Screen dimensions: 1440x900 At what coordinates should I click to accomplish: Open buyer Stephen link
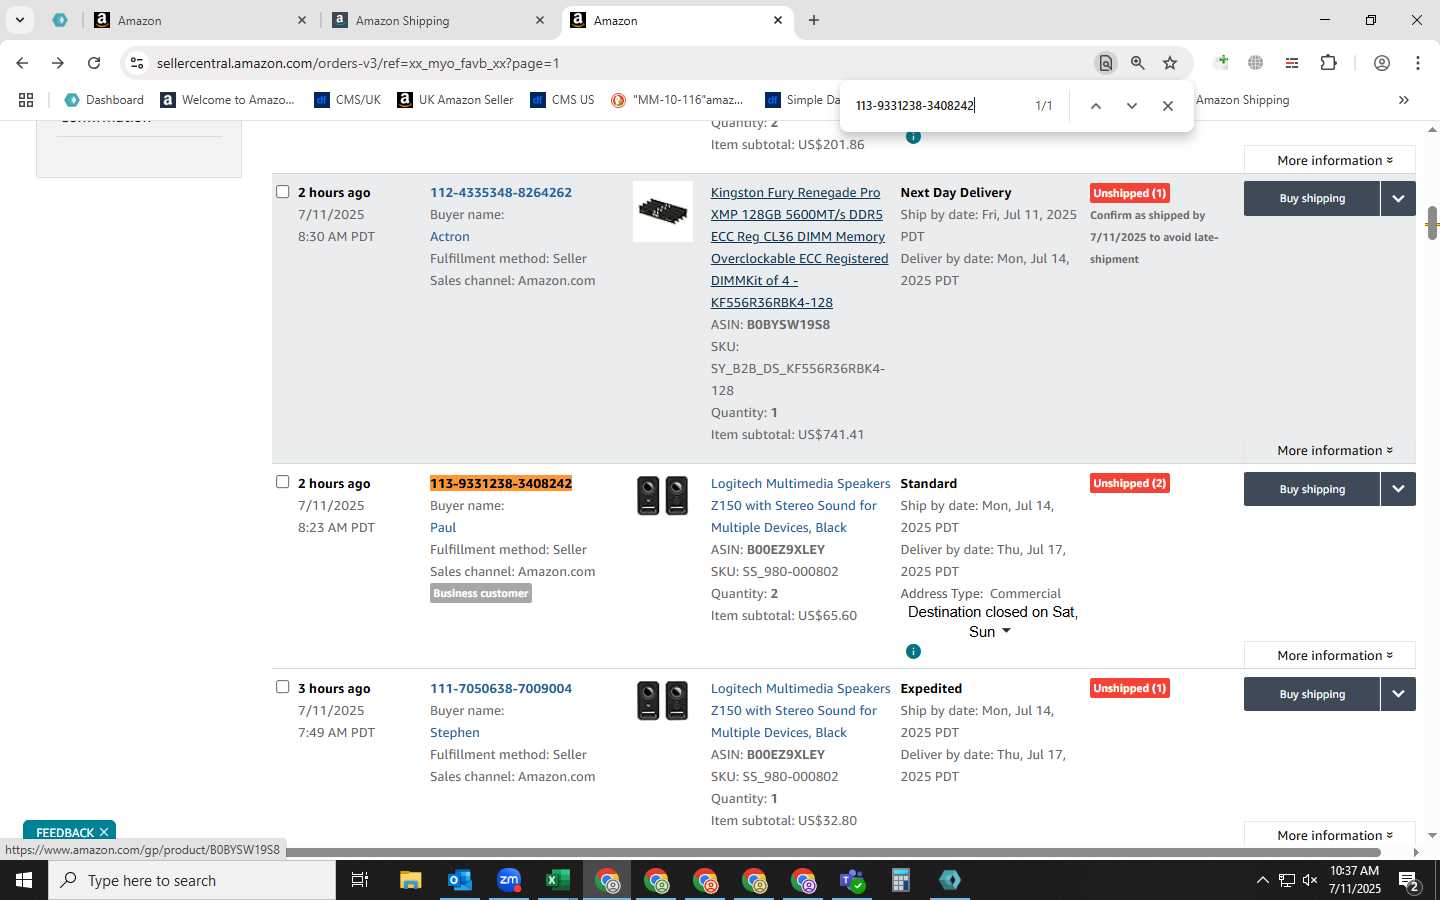(455, 733)
